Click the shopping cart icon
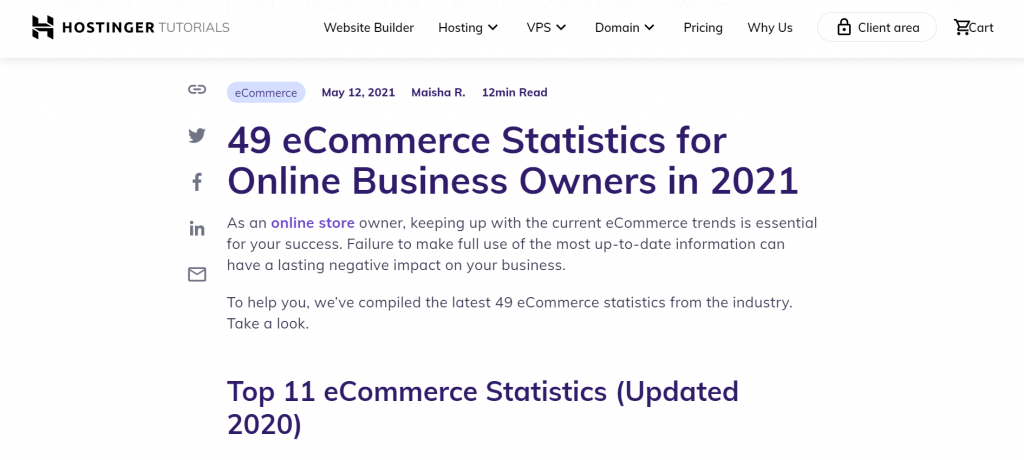 click(962, 27)
